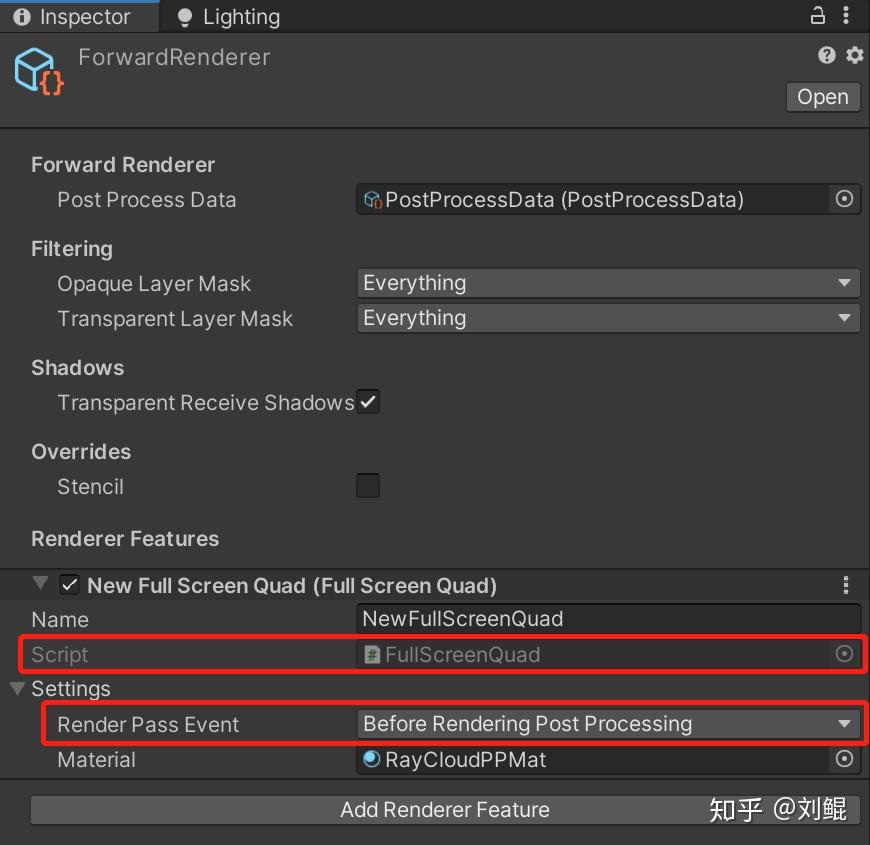
Task: Click the Open button
Action: click(822, 97)
